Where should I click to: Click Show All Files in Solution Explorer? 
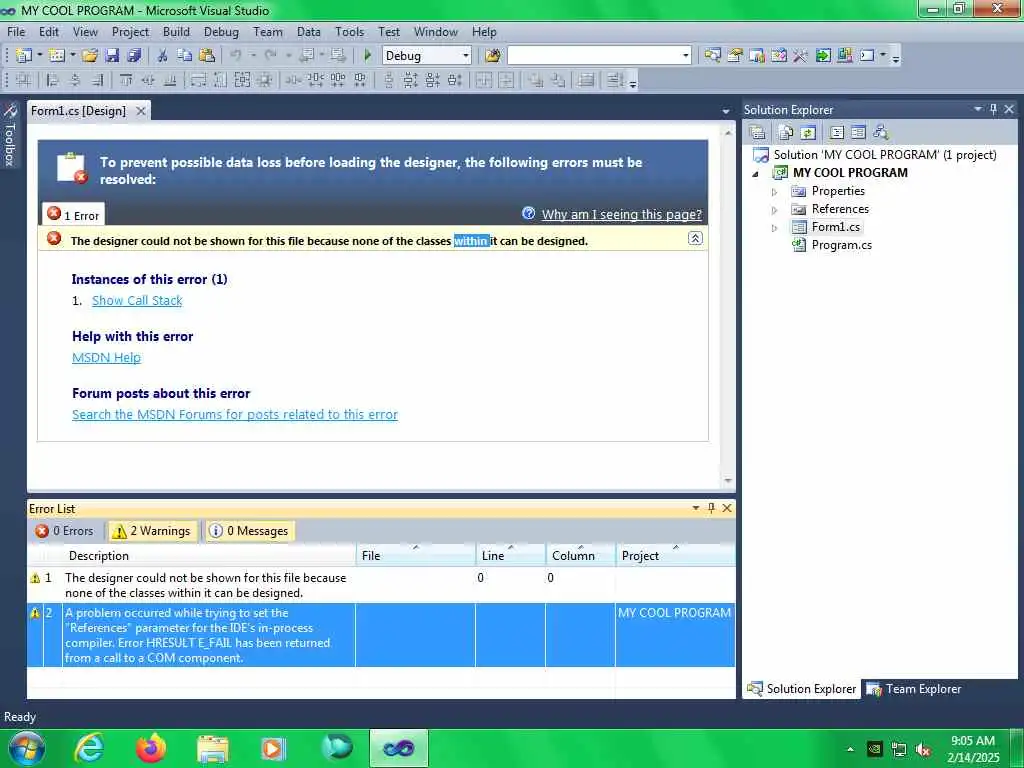point(786,133)
